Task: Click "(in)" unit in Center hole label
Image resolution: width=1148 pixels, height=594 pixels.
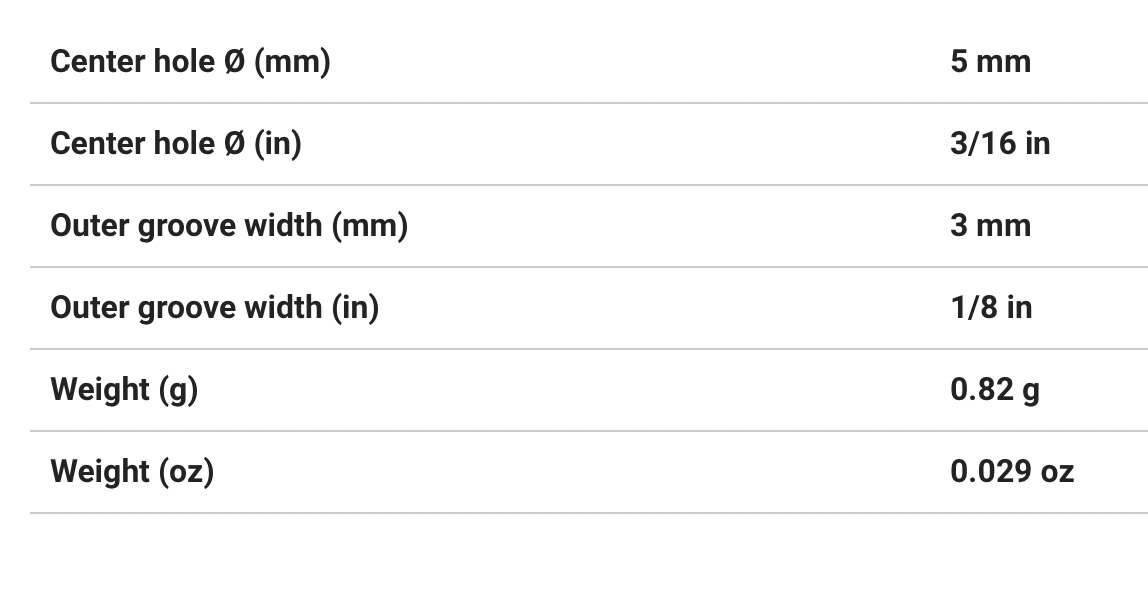Action: (277, 144)
